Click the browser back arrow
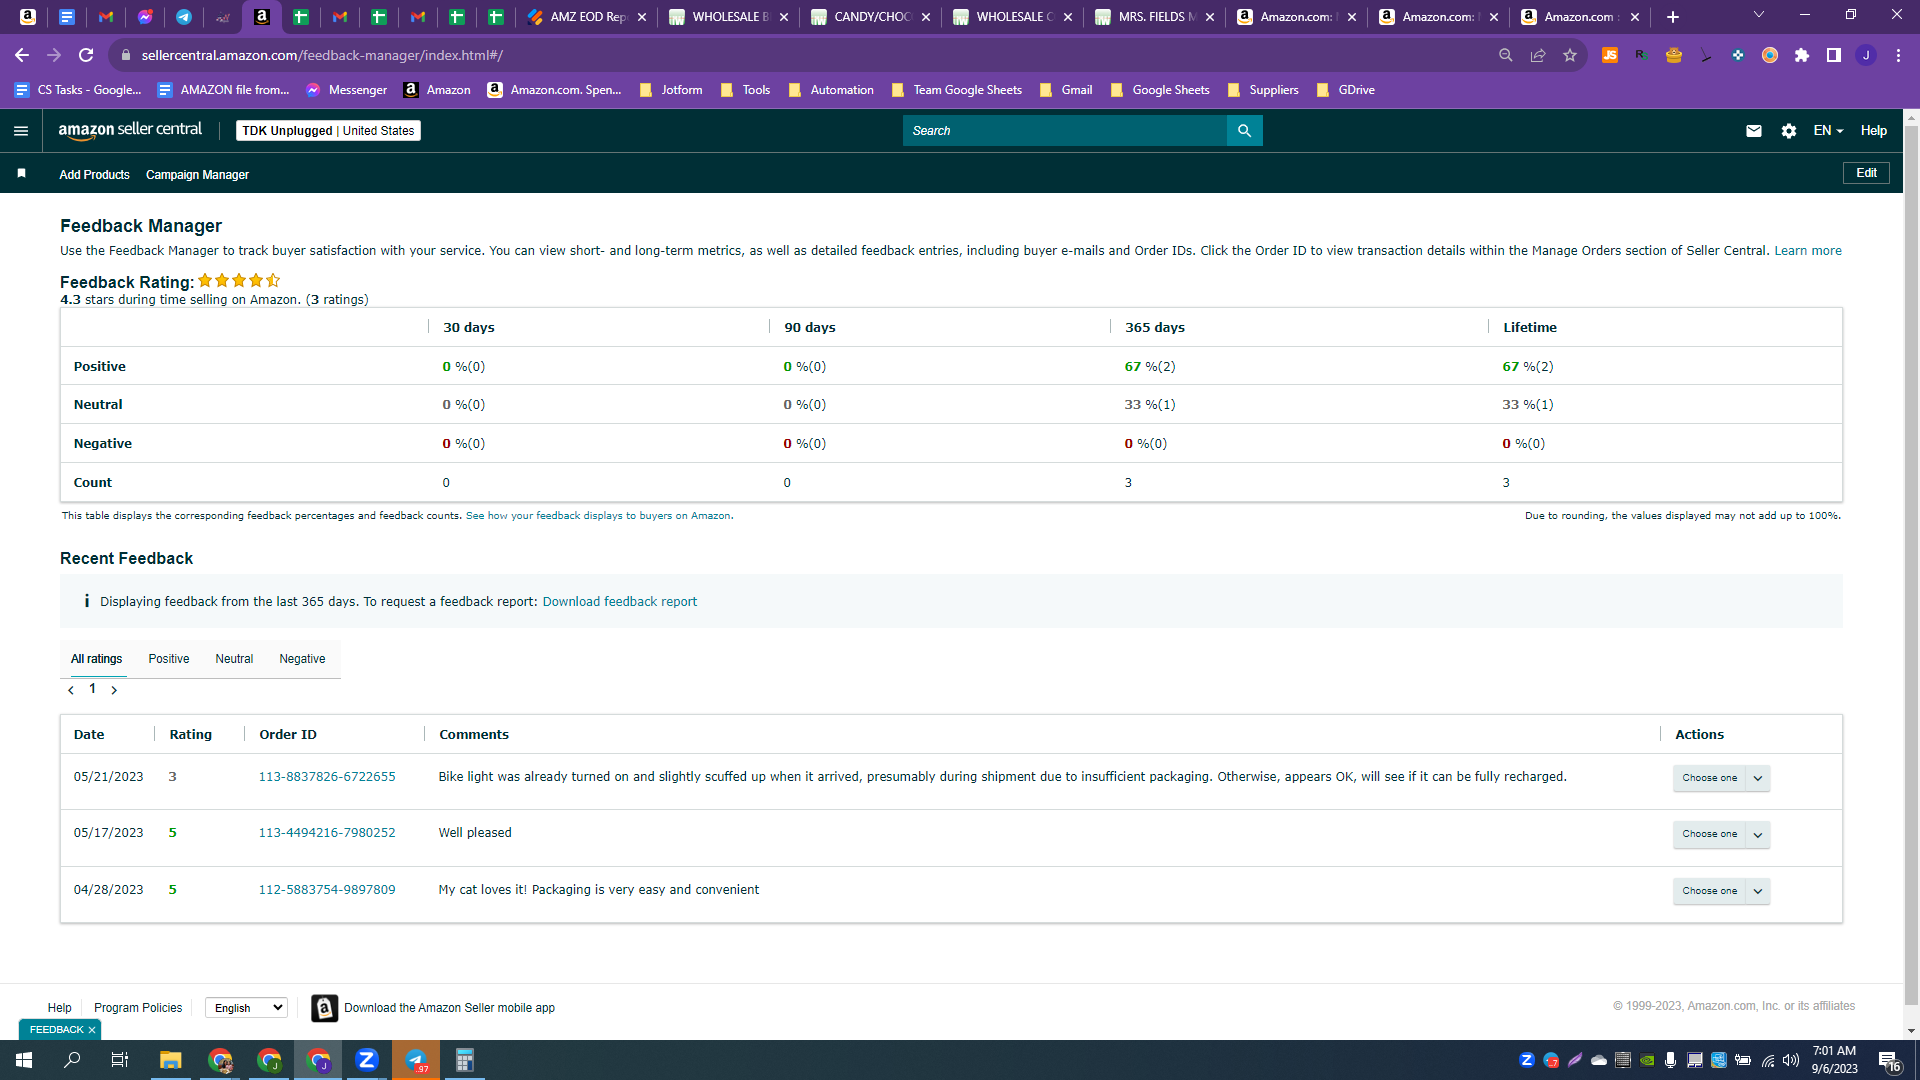 point(22,55)
